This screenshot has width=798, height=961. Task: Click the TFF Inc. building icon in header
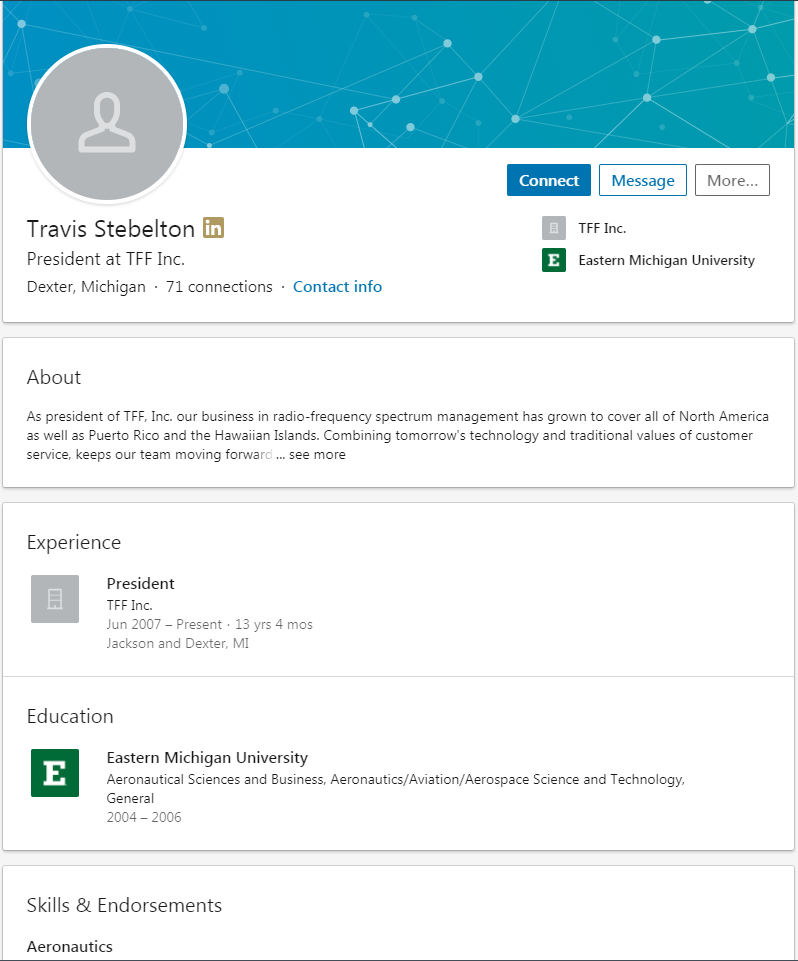[x=554, y=228]
